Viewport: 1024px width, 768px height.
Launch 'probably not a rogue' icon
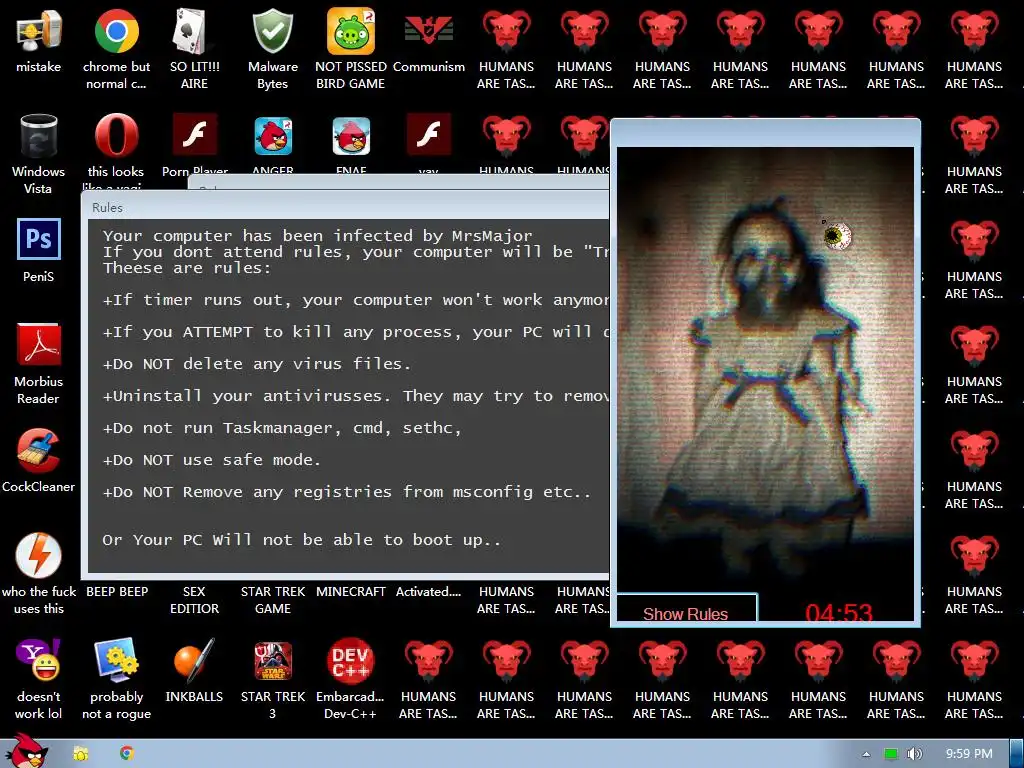116,660
